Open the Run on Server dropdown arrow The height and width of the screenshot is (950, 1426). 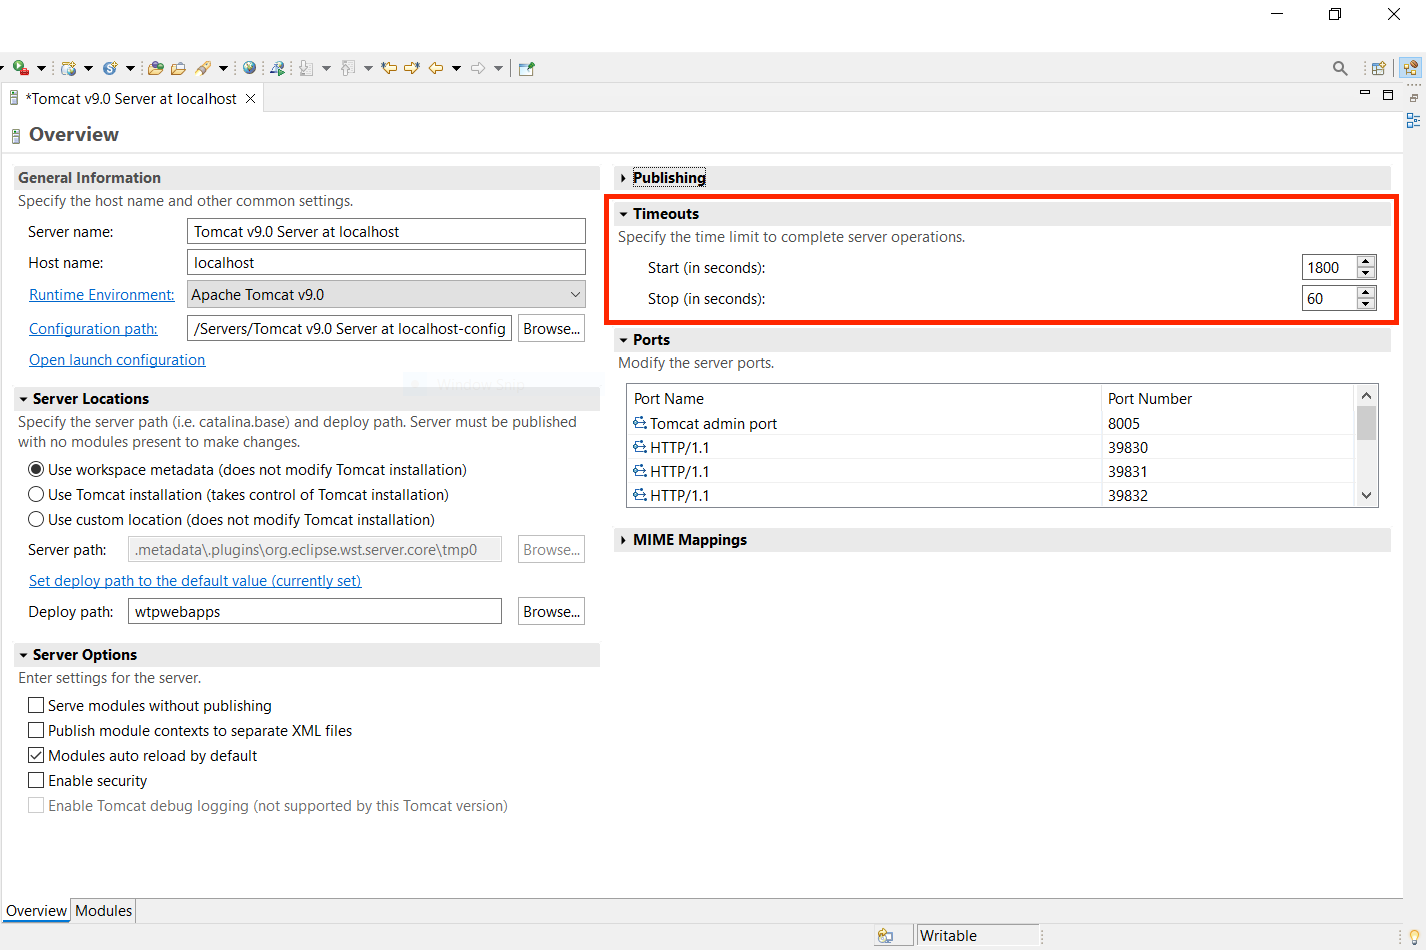[41, 68]
